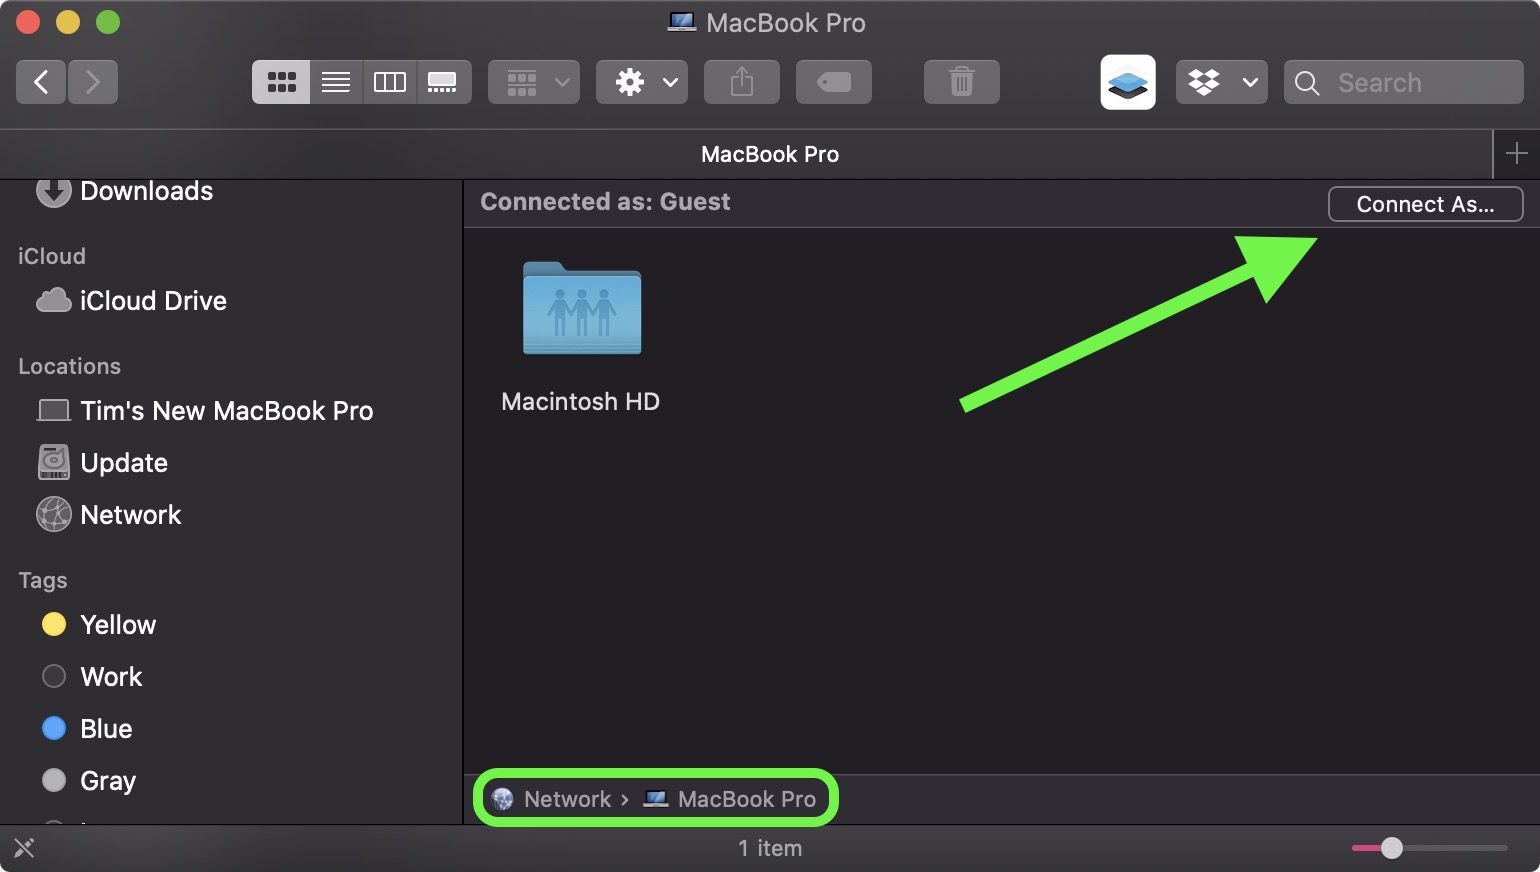Switch to icon view in the toolbar
This screenshot has height=872, width=1540.
280,82
